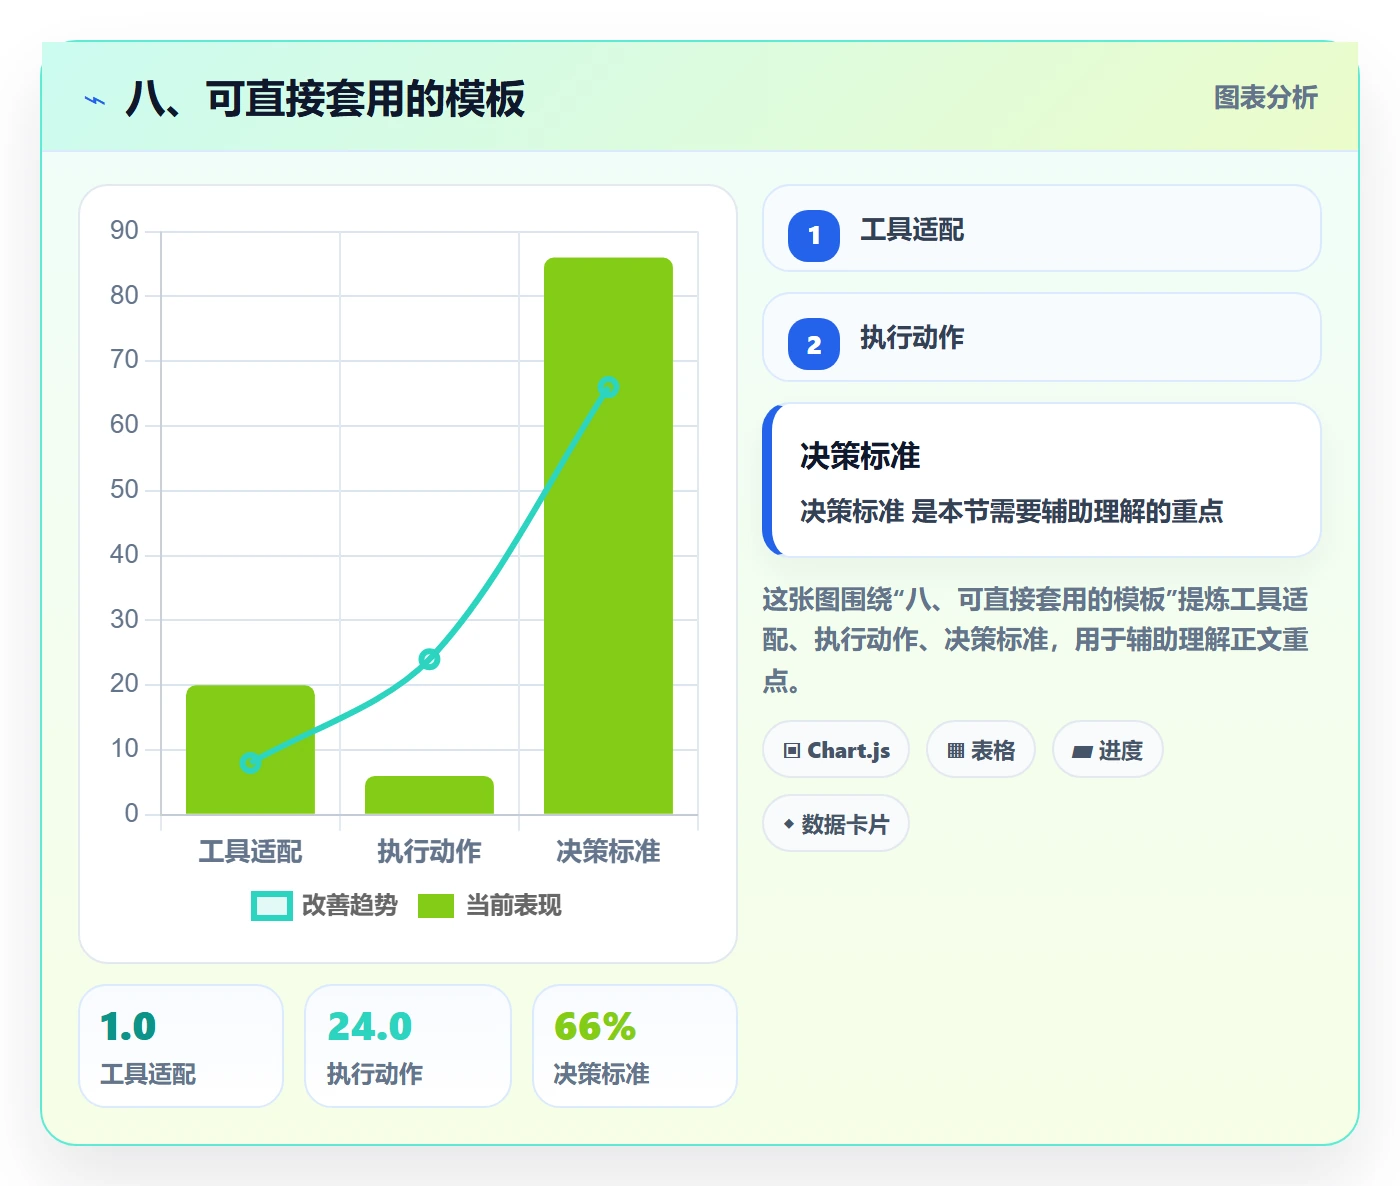Select the 执行动作 list item
The height and width of the screenshot is (1186, 1400).
coord(1041,337)
